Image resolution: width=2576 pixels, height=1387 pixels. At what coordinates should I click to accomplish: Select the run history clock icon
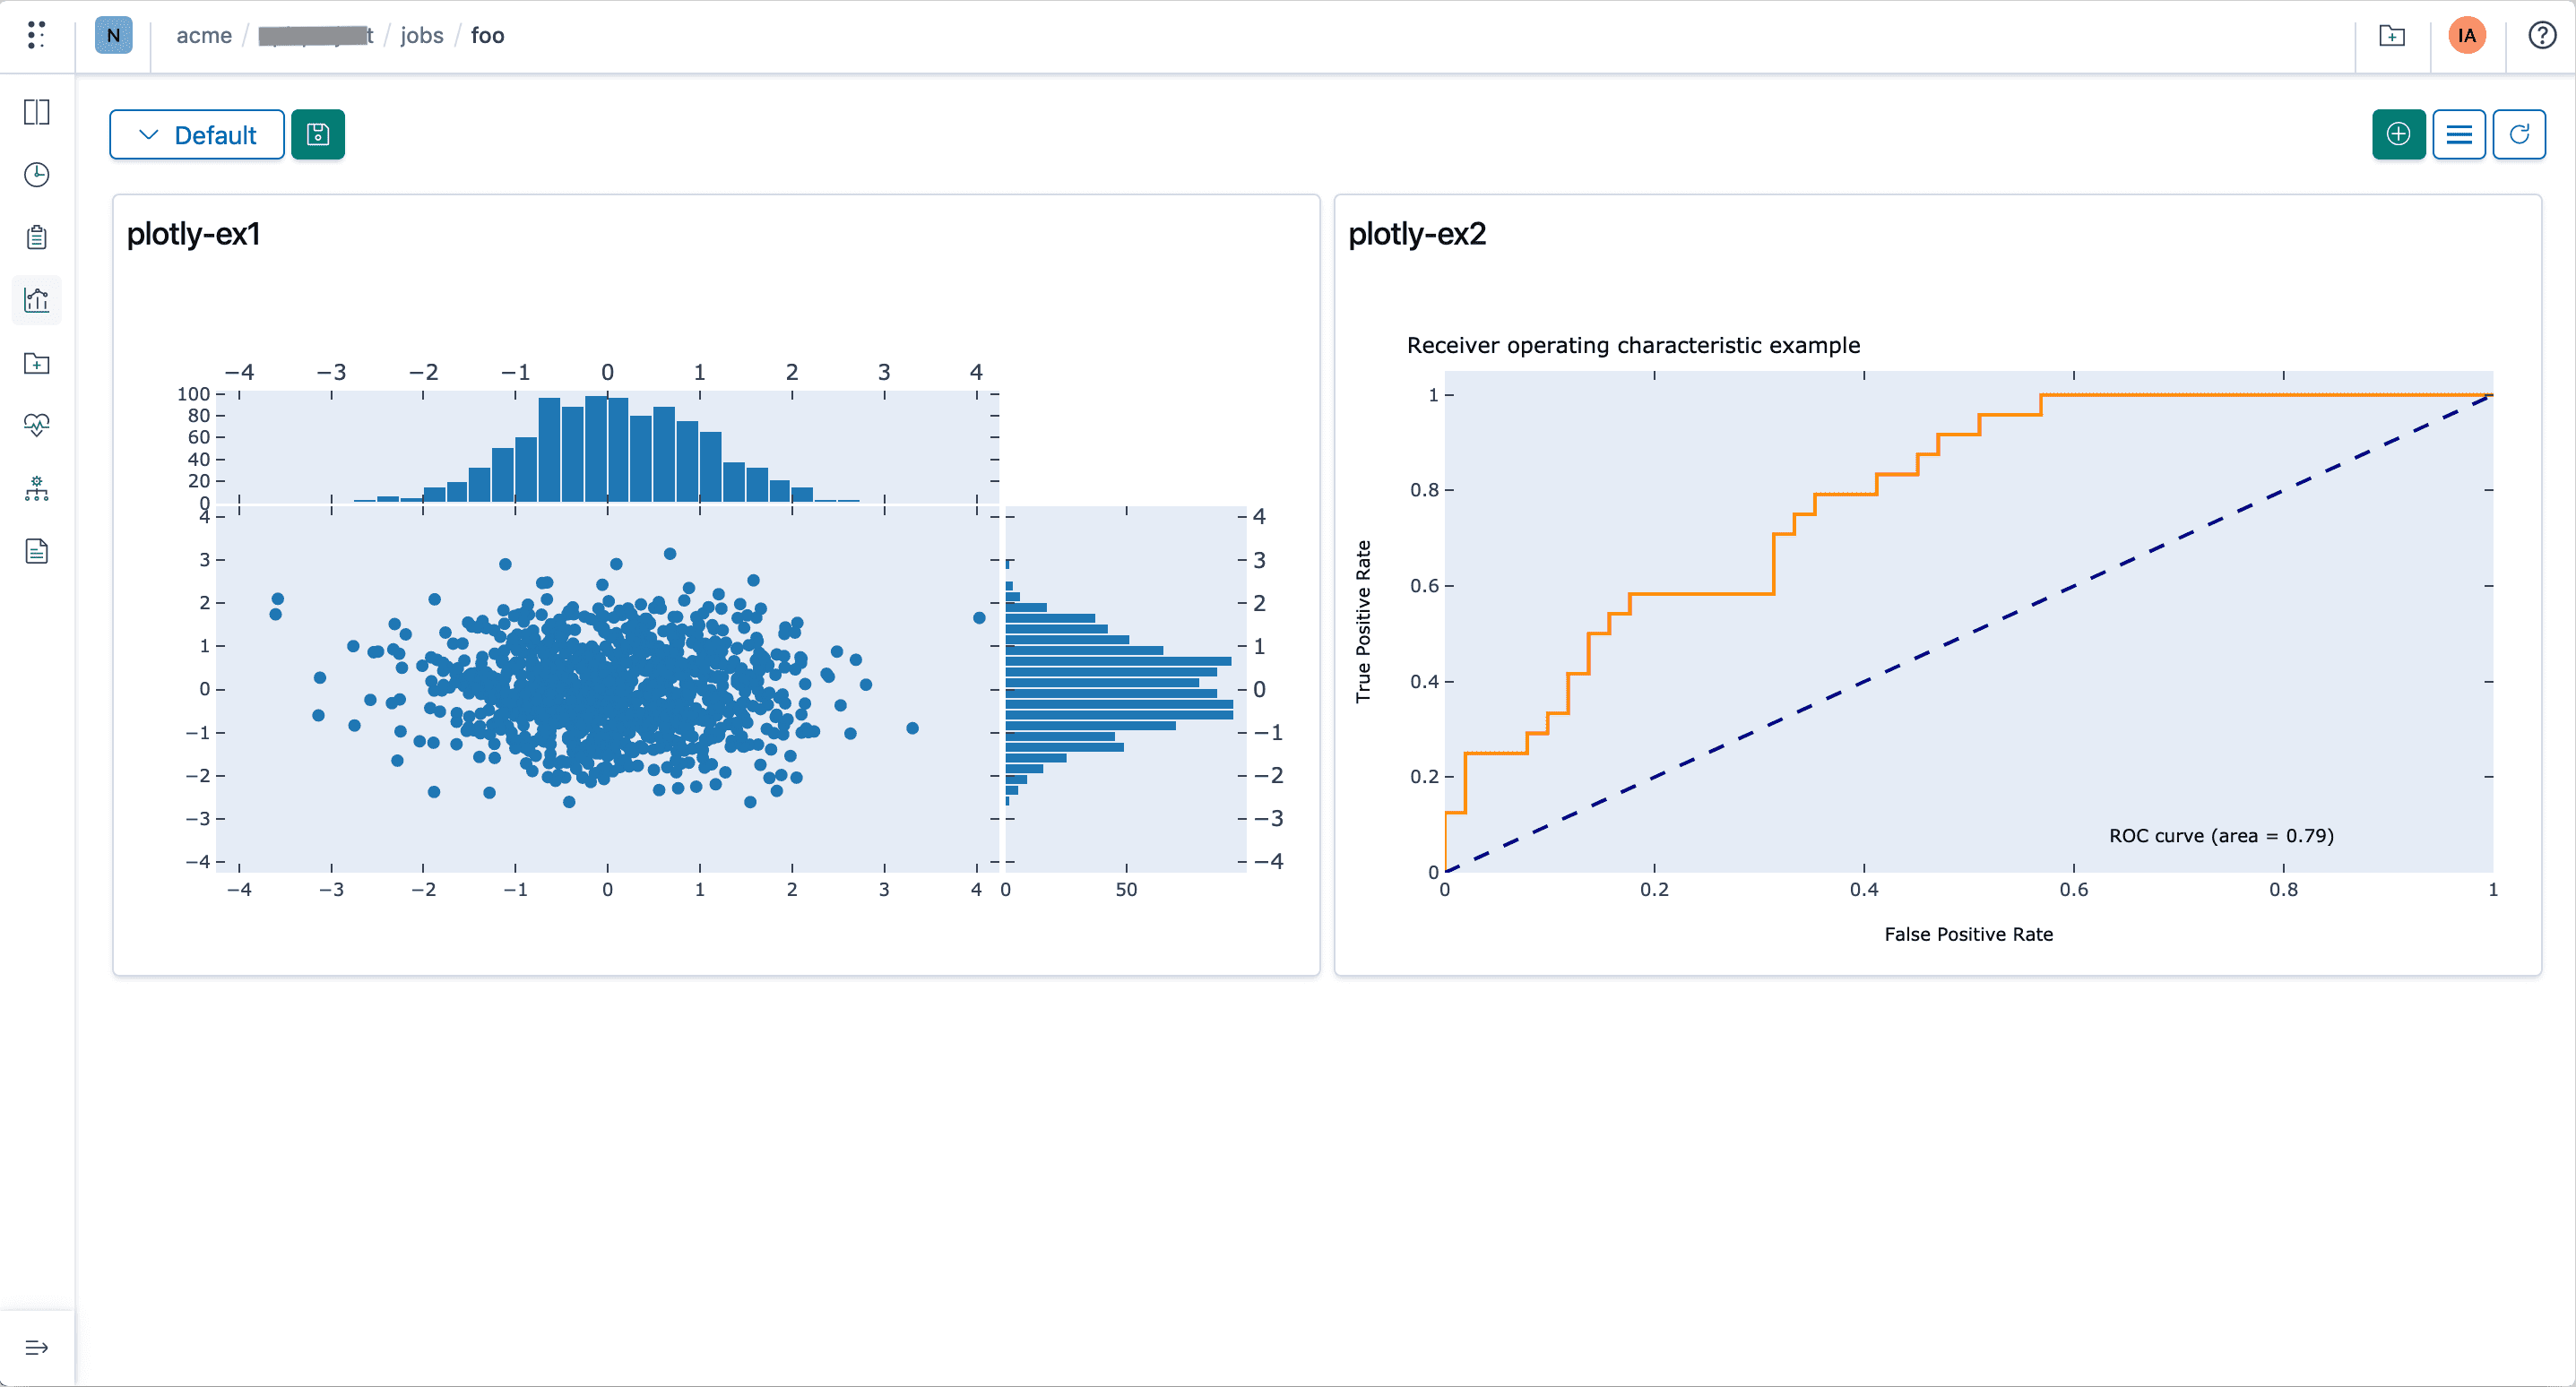pyautogui.click(x=36, y=174)
